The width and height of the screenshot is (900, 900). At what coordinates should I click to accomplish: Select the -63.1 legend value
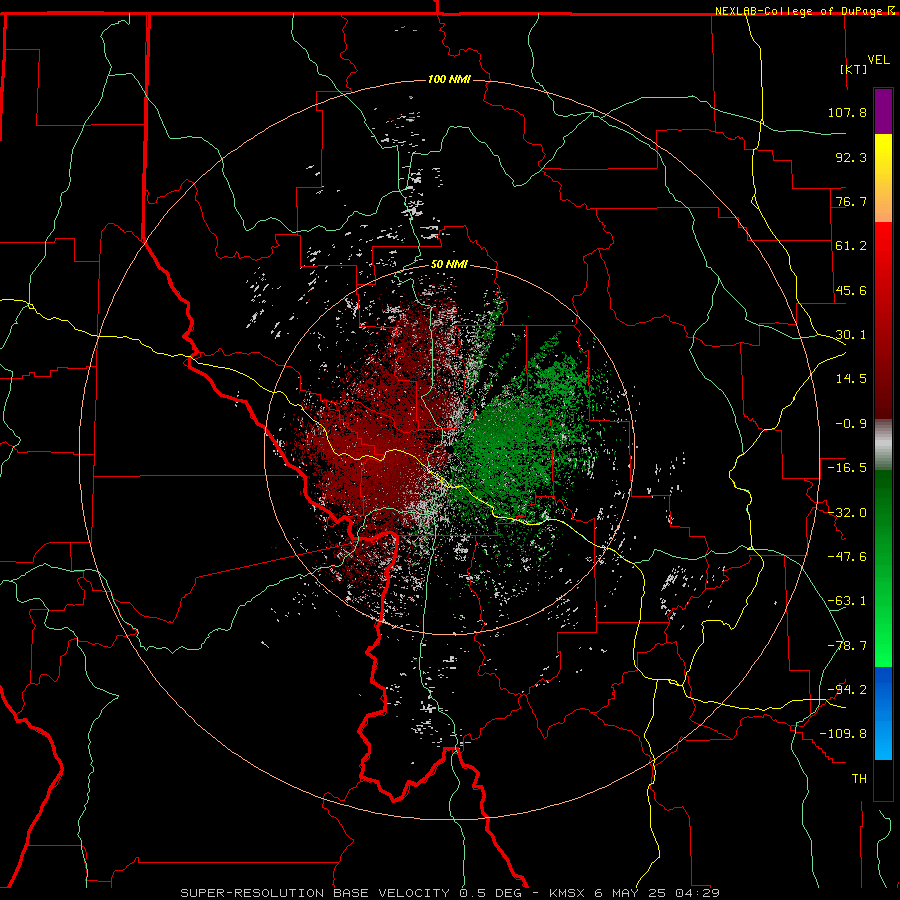pos(847,601)
